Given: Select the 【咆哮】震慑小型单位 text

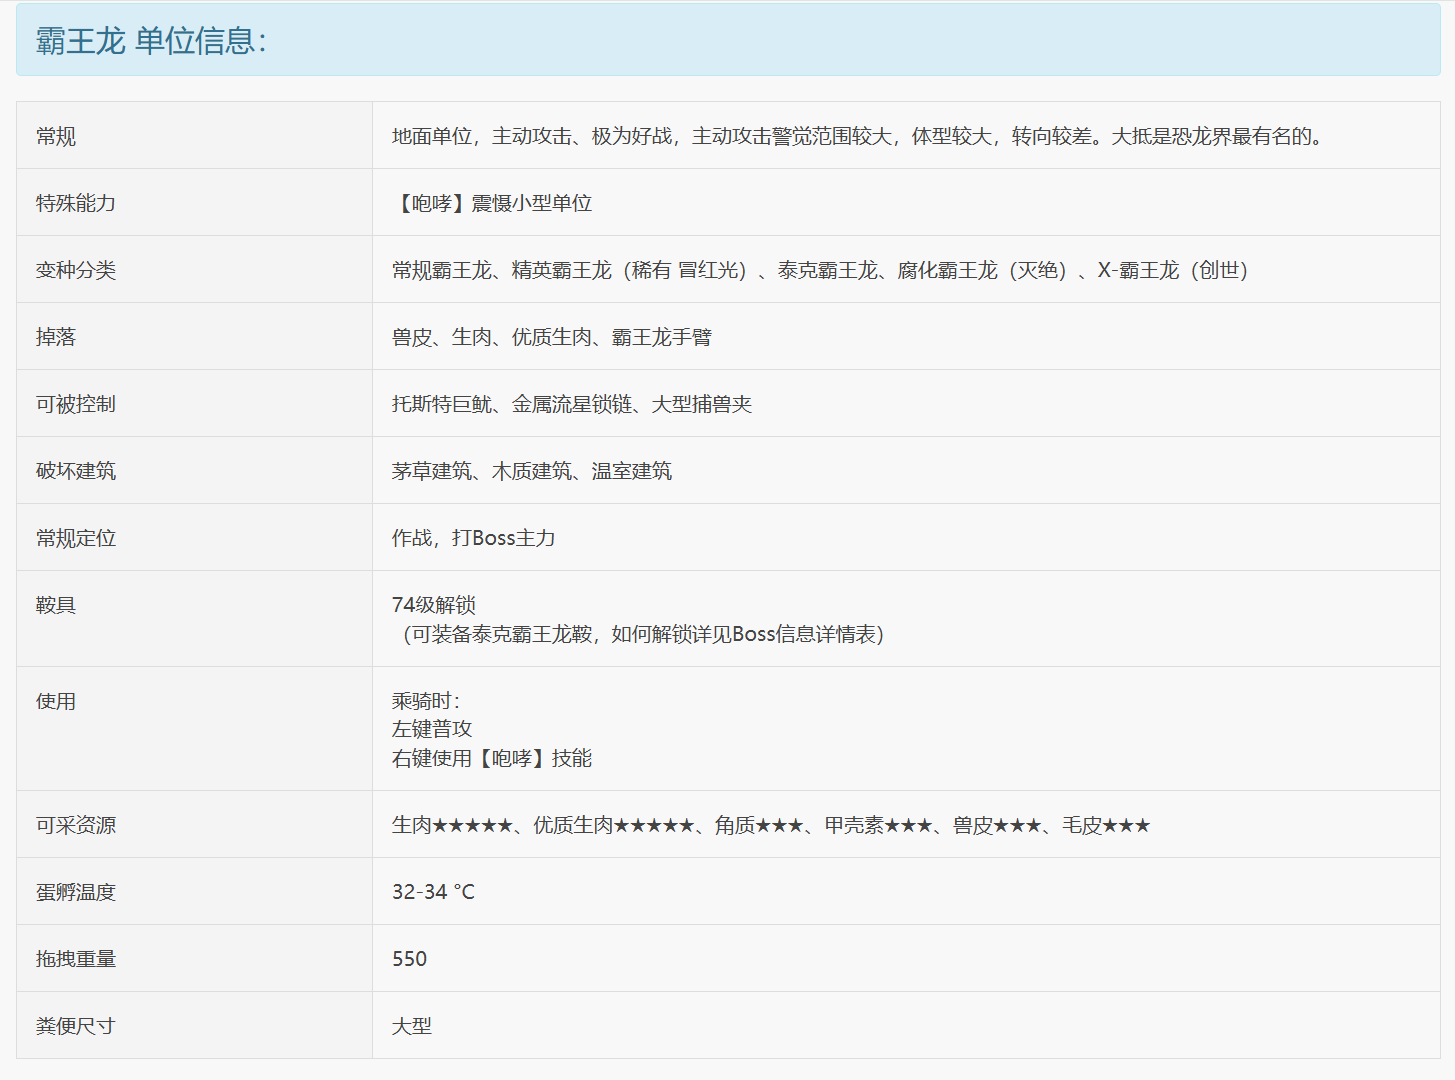Looking at the screenshot, I should [x=492, y=203].
